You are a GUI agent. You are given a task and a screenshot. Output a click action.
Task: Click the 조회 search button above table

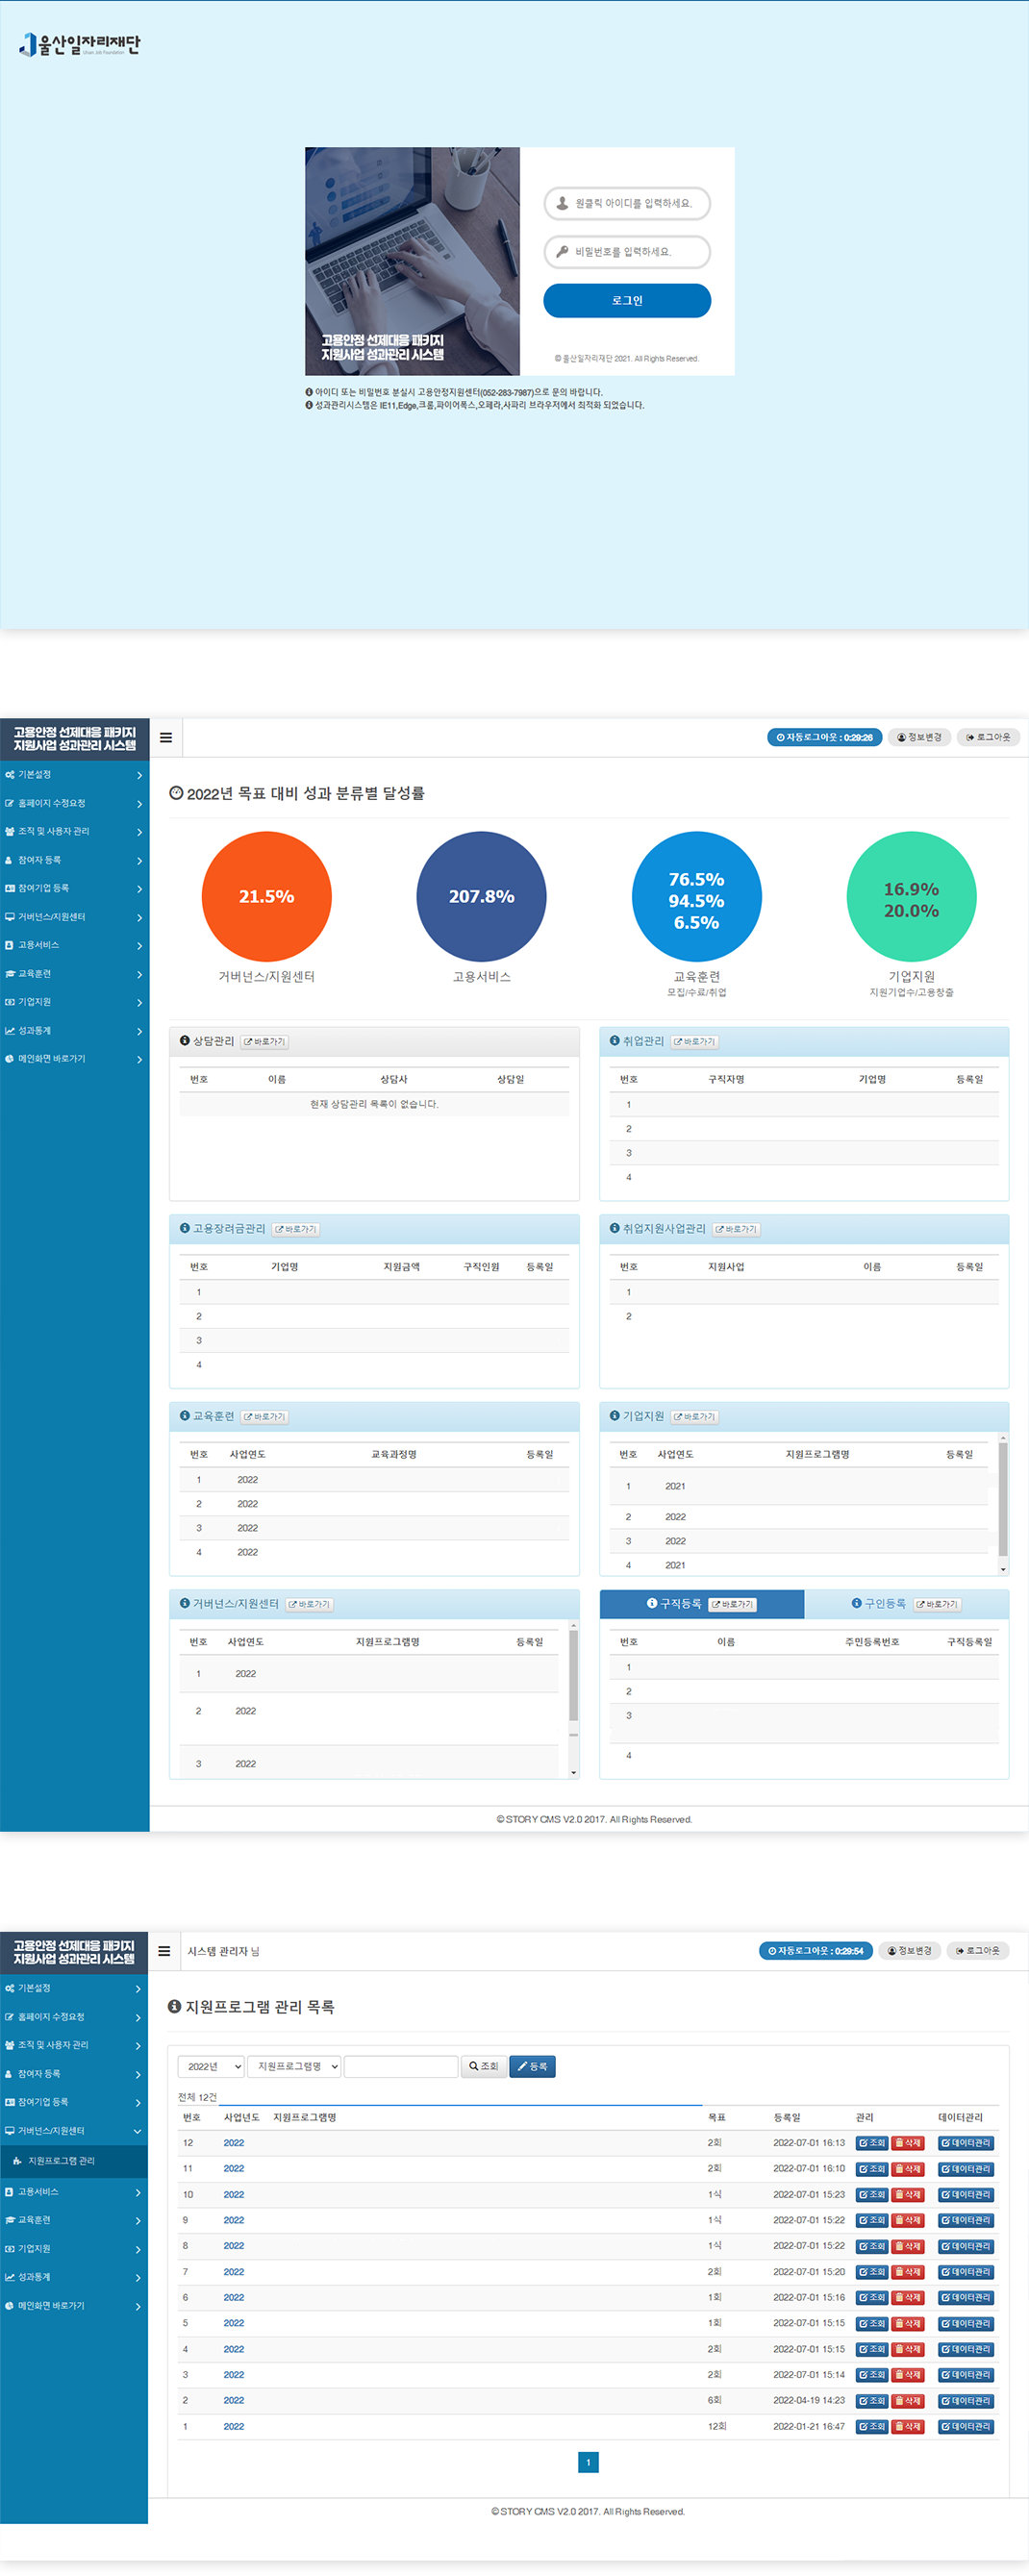click(x=483, y=2066)
